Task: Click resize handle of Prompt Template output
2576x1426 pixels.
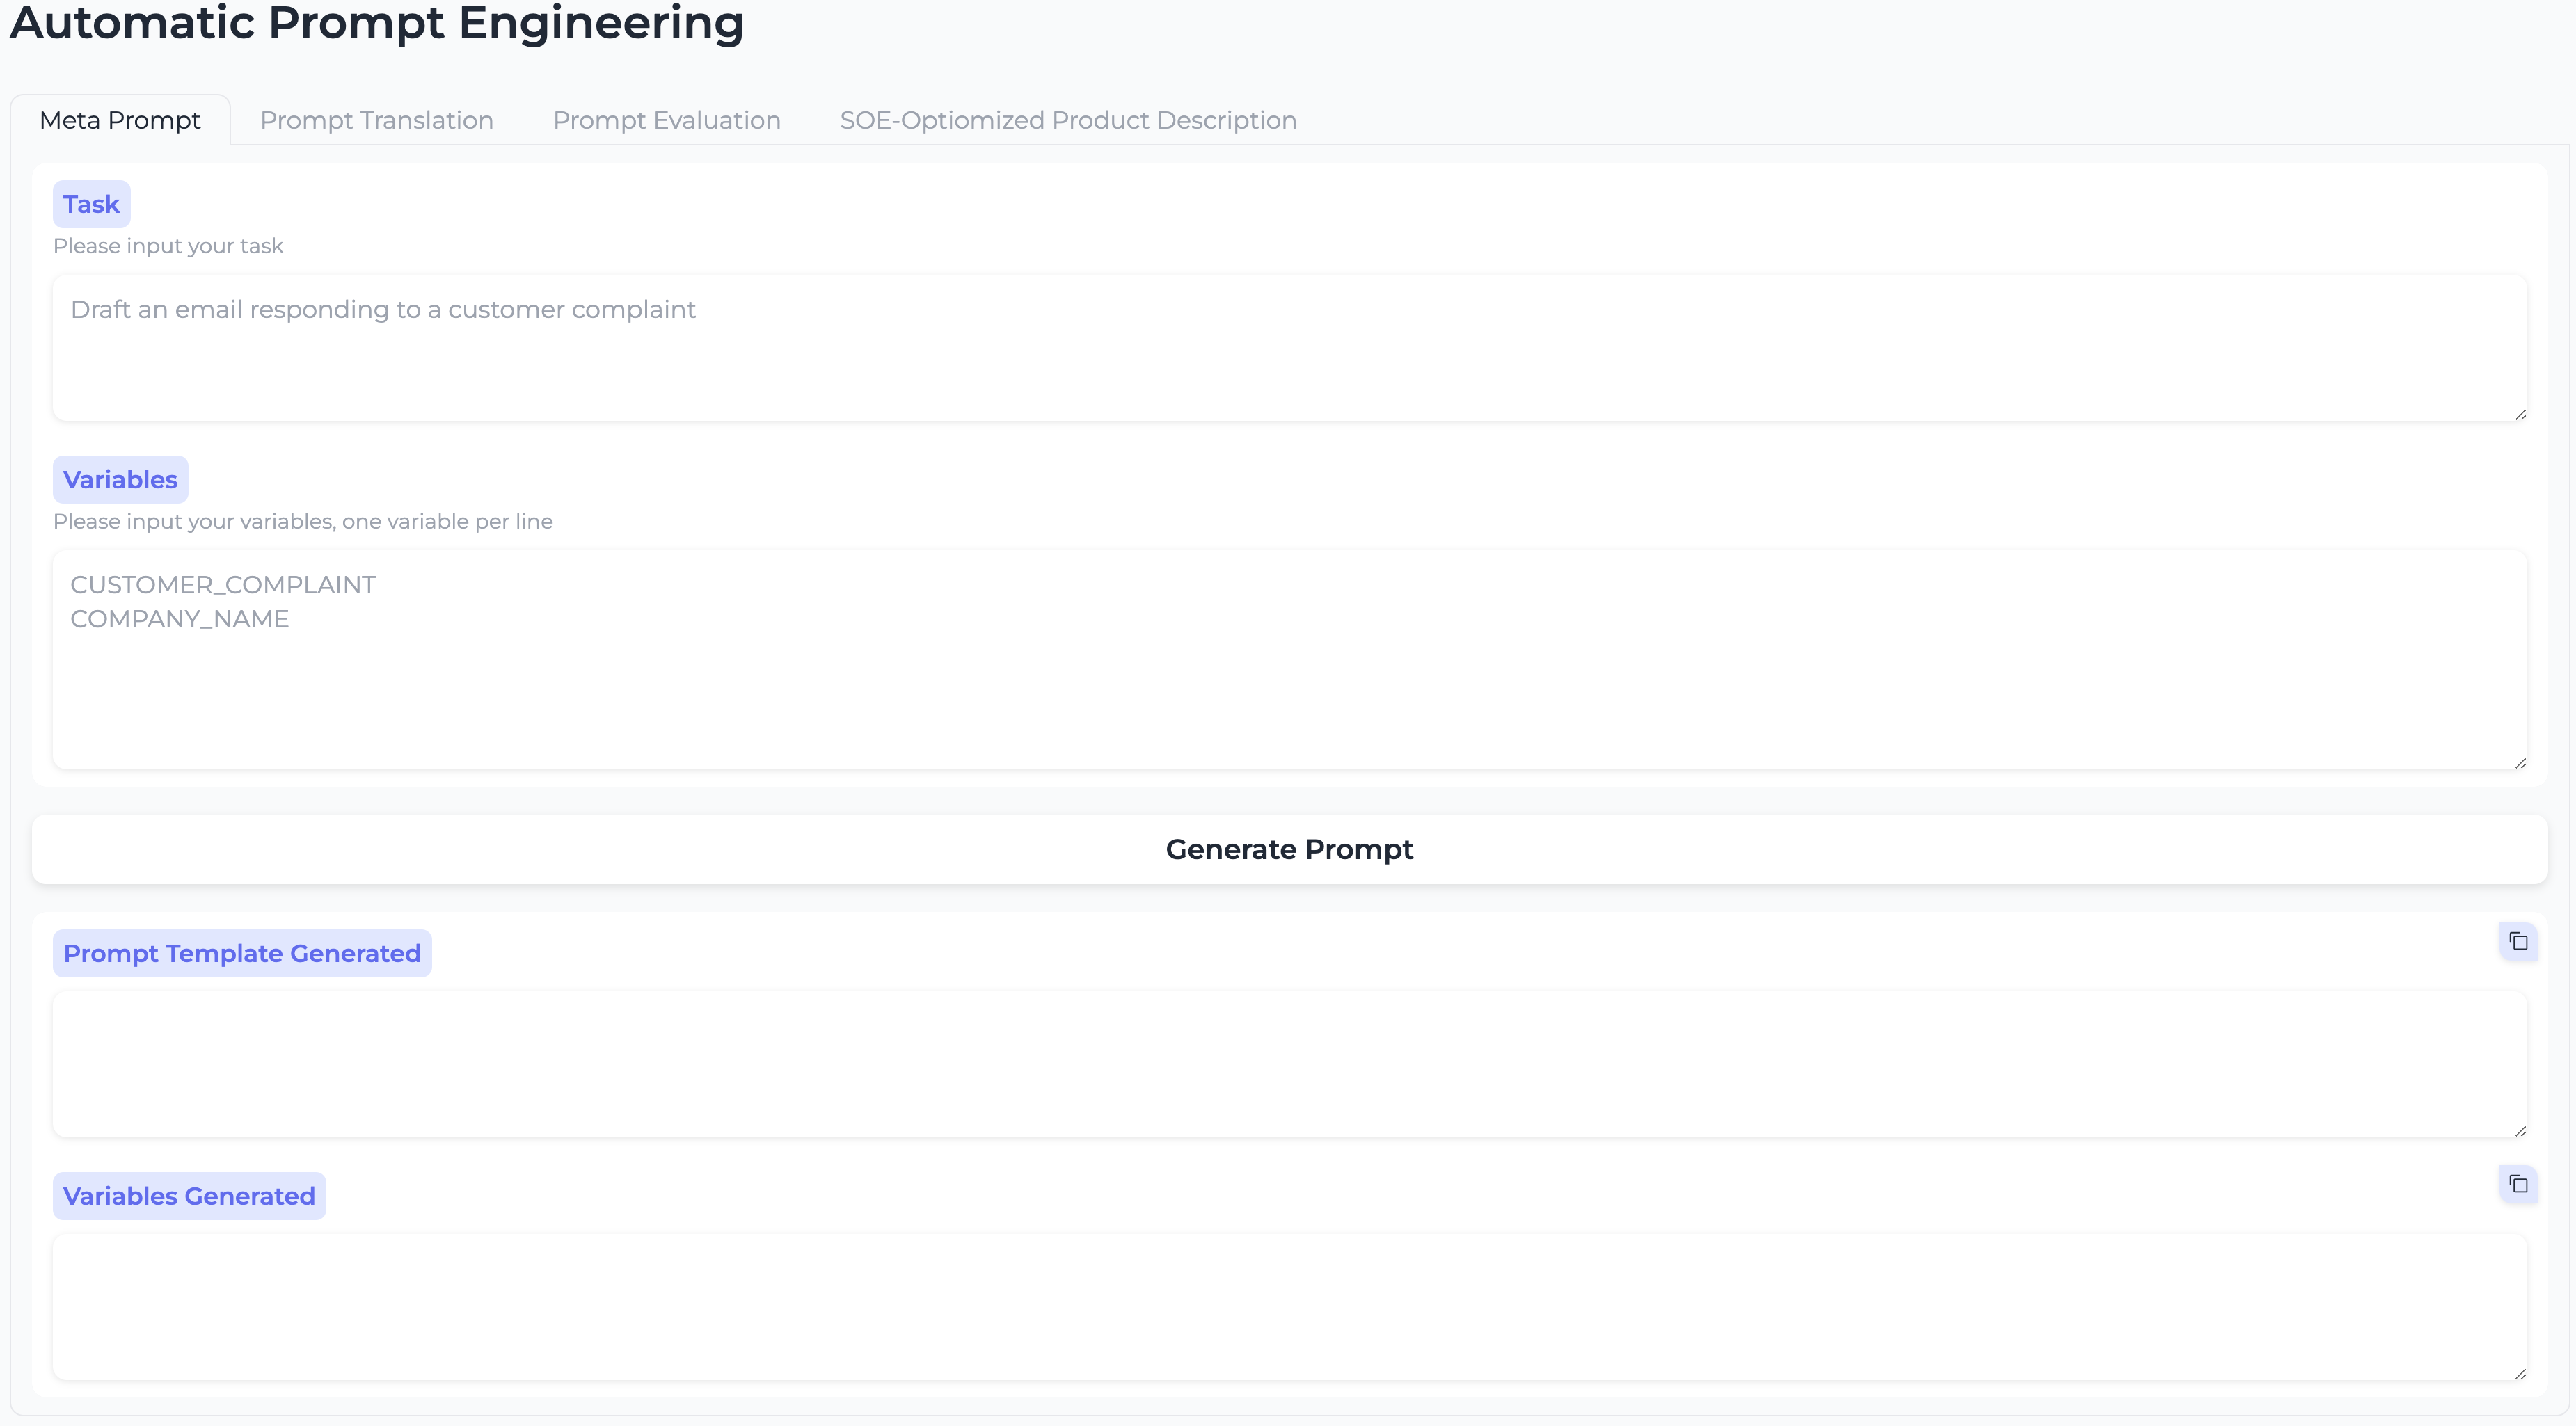Action: tap(2520, 1130)
